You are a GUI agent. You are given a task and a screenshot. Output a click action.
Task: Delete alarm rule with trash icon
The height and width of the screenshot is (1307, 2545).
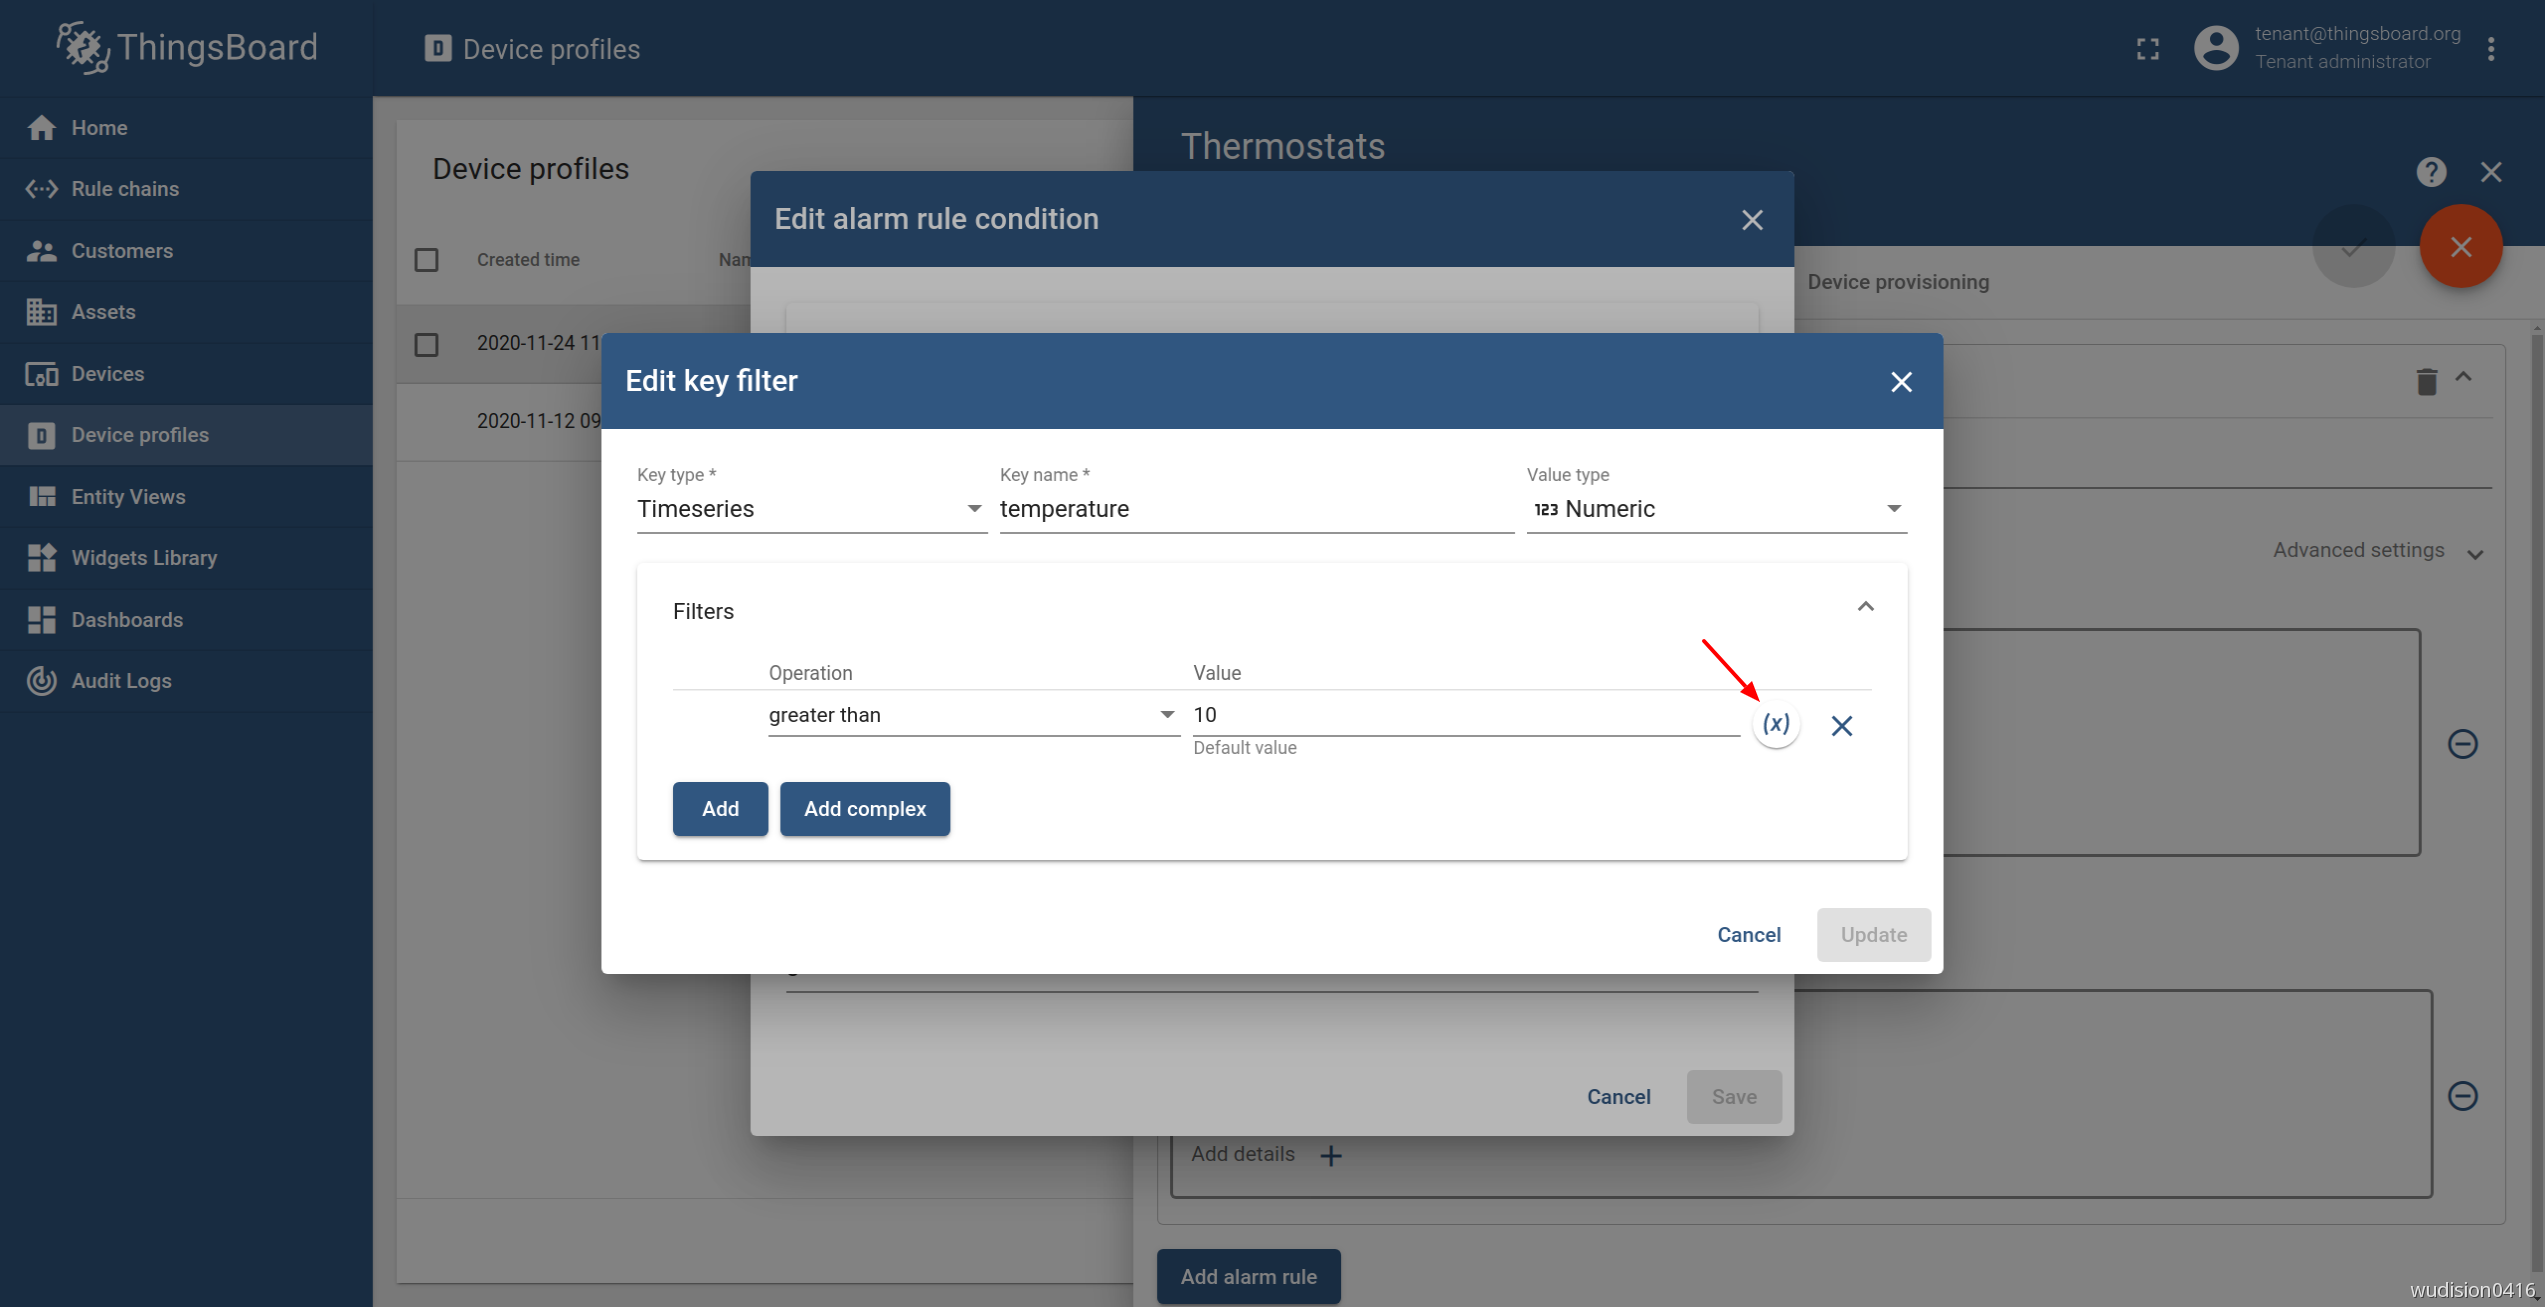[2426, 381]
